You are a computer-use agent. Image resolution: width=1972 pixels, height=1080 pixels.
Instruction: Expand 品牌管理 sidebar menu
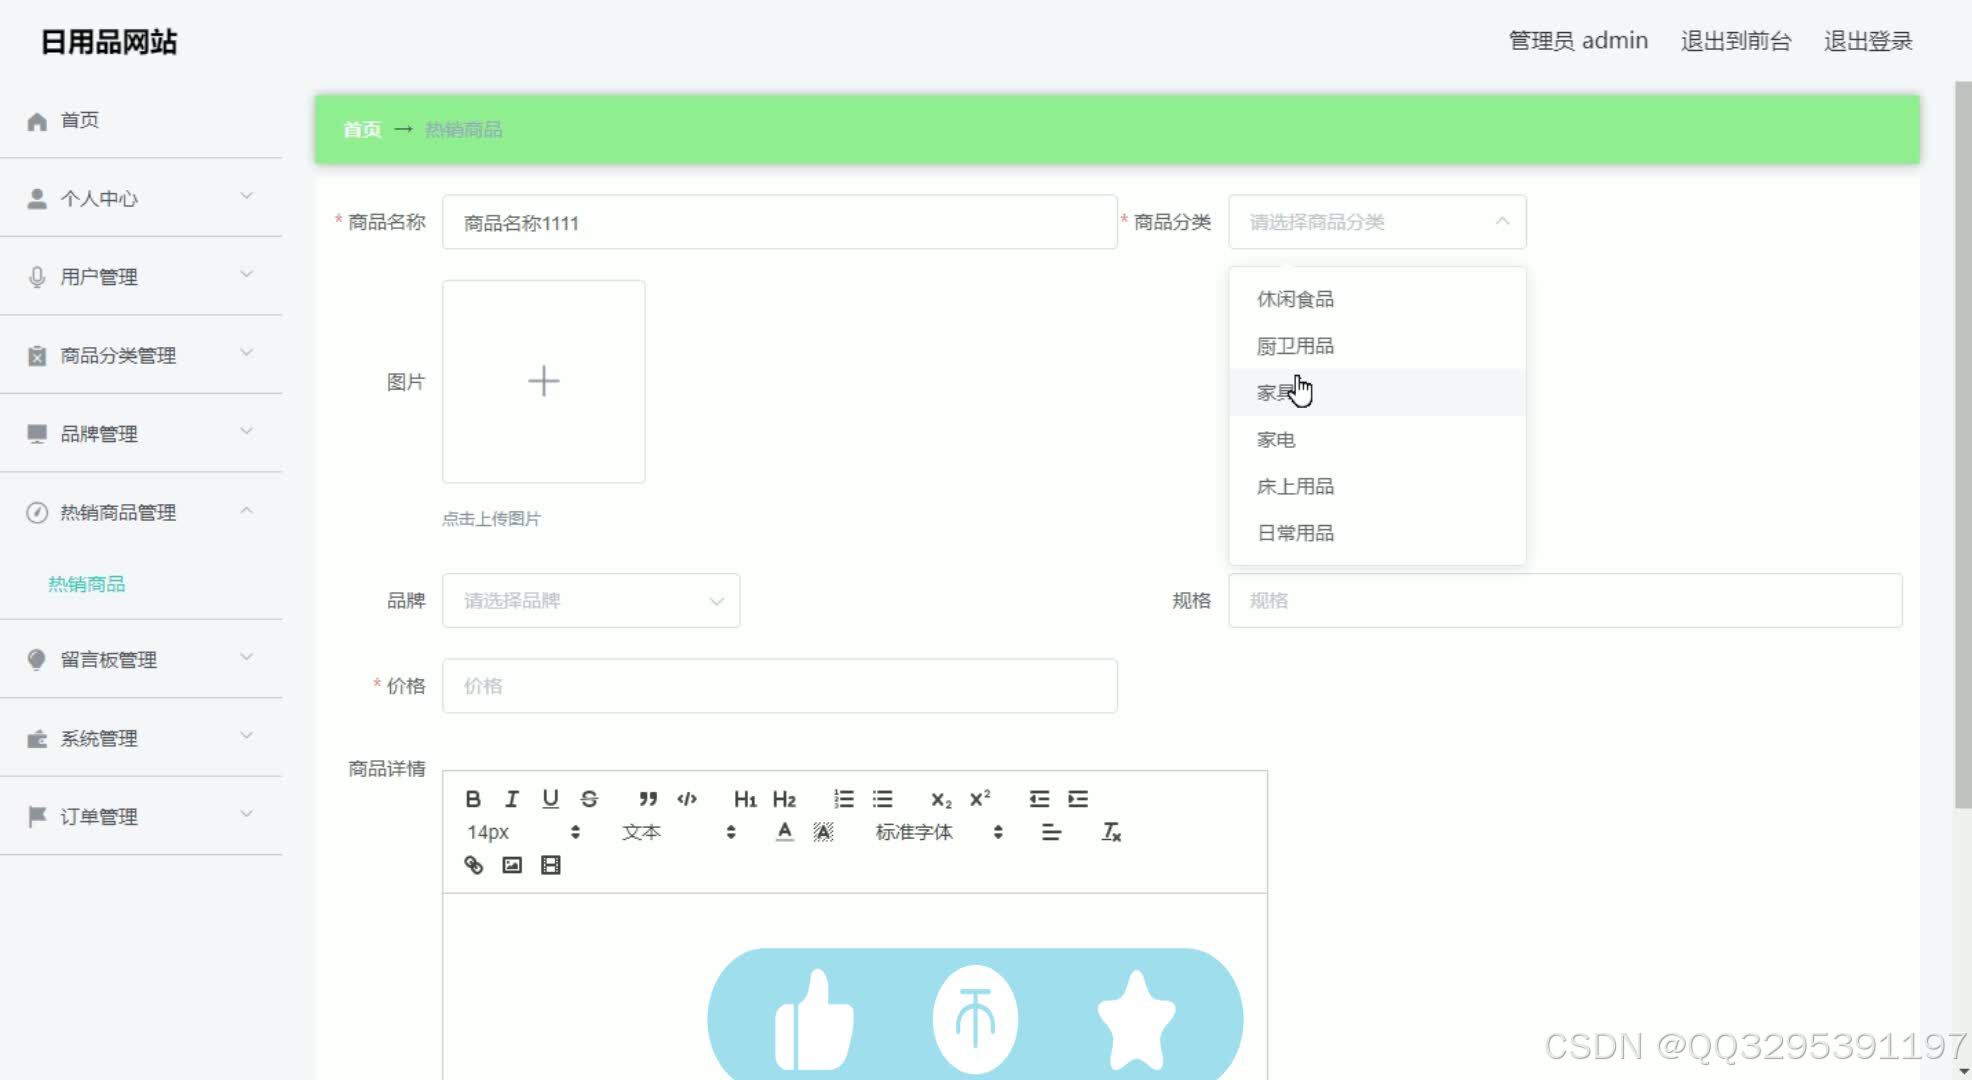point(141,434)
